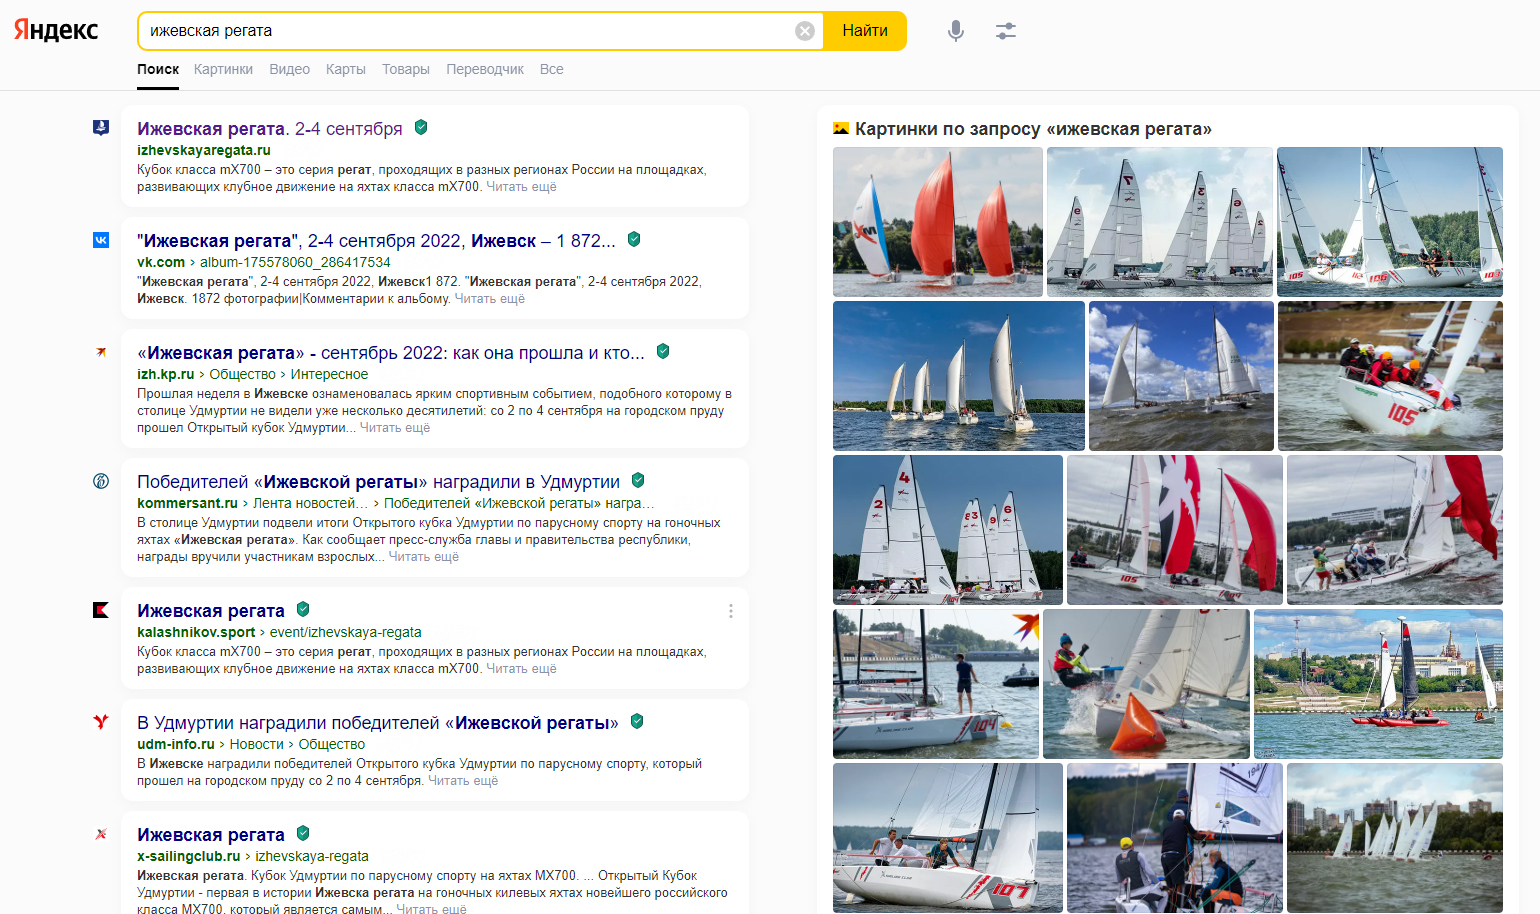Click the x-sailingclub.ru favicon
The width and height of the screenshot is (1540, 914).
(101, 834)
